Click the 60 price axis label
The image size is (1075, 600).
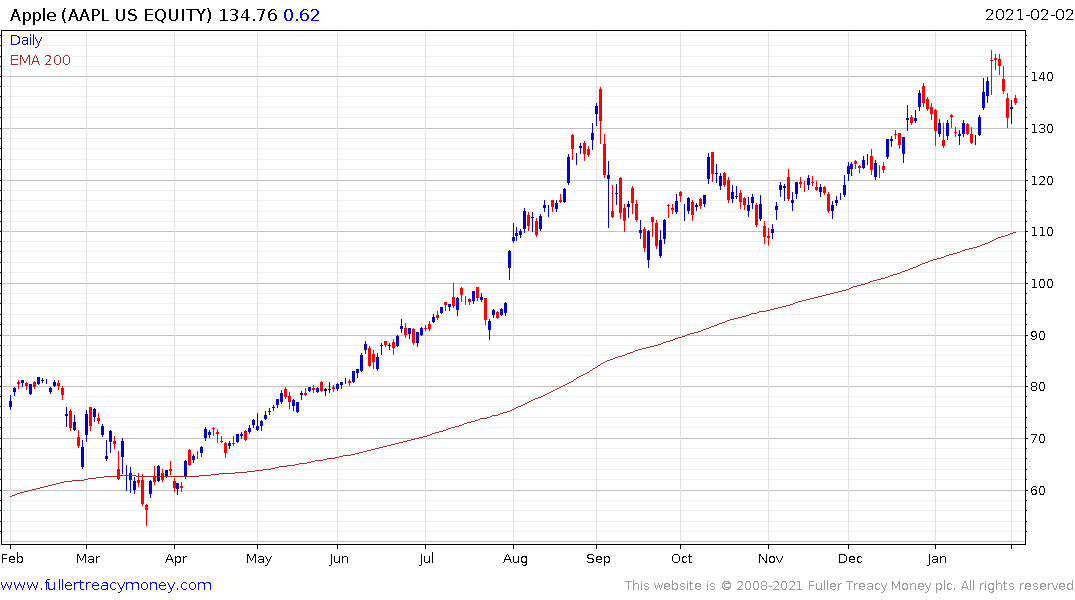pyautogui.click(x=1038, y=490)
